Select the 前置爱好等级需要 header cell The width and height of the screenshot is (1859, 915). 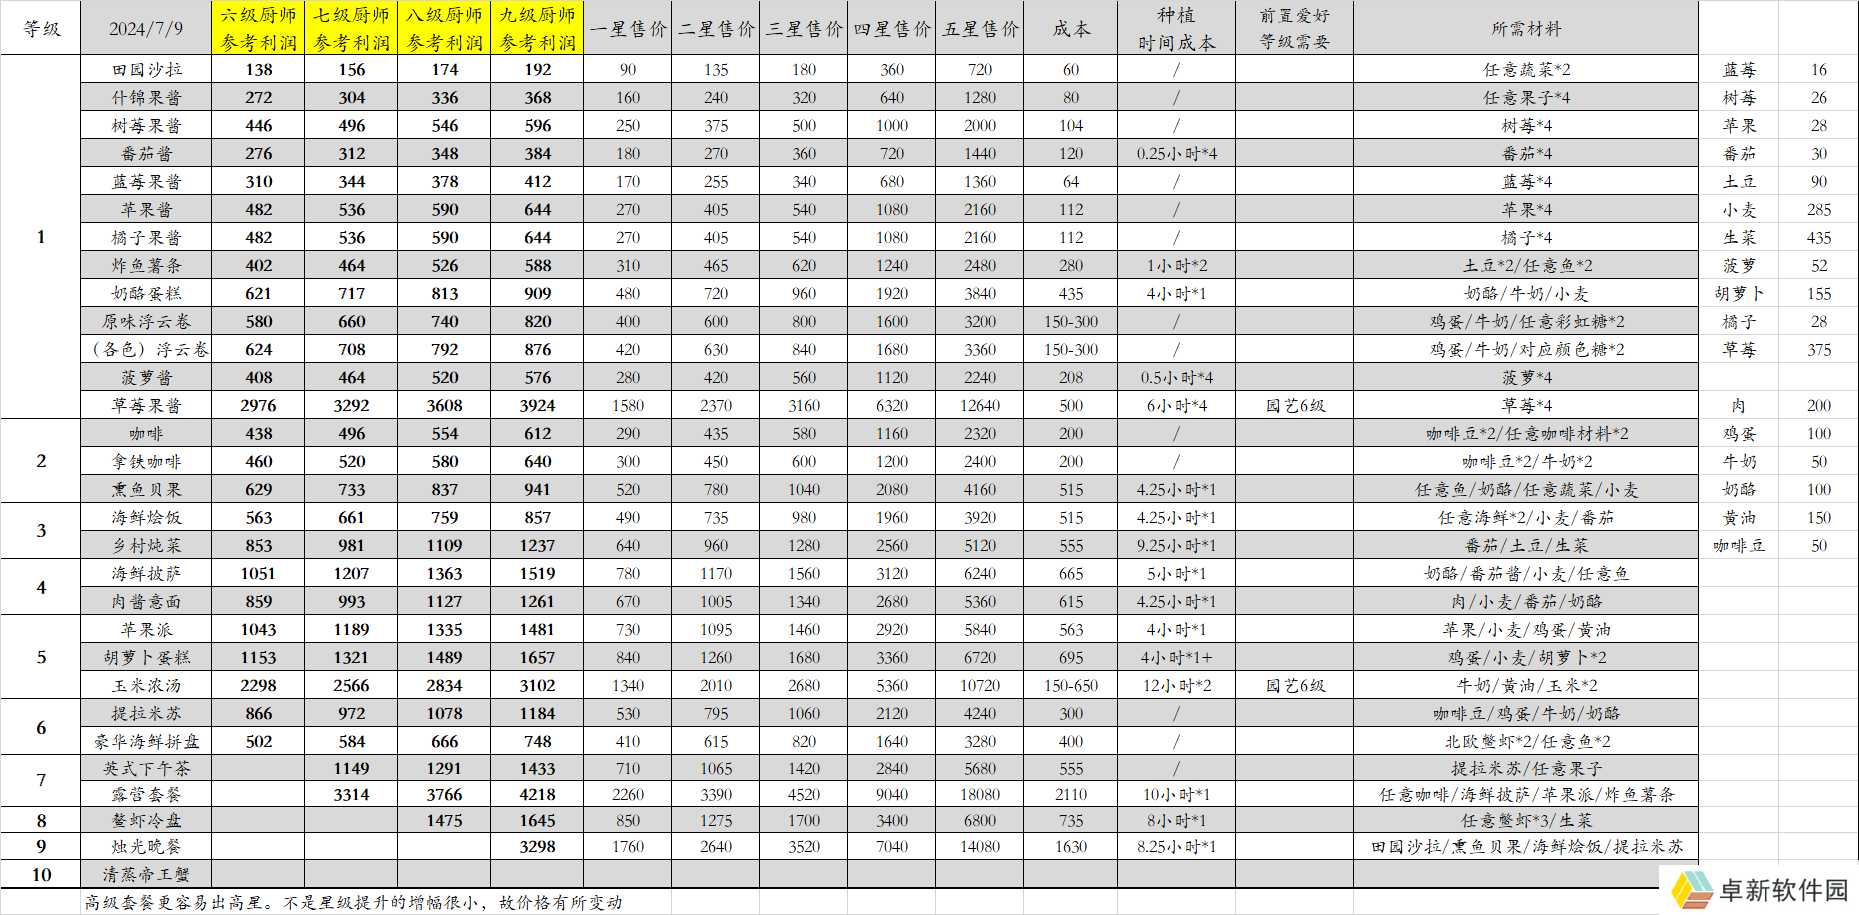[x=1295, y=28]
